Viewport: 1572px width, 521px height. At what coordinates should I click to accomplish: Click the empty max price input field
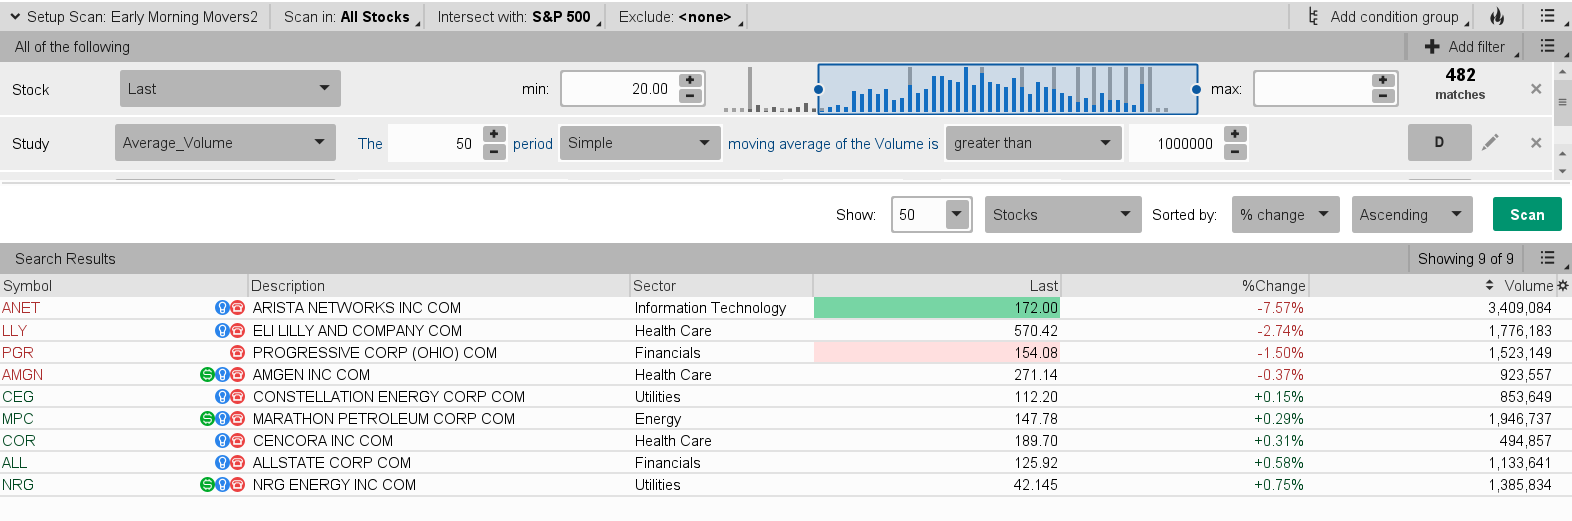(1312, 89)
